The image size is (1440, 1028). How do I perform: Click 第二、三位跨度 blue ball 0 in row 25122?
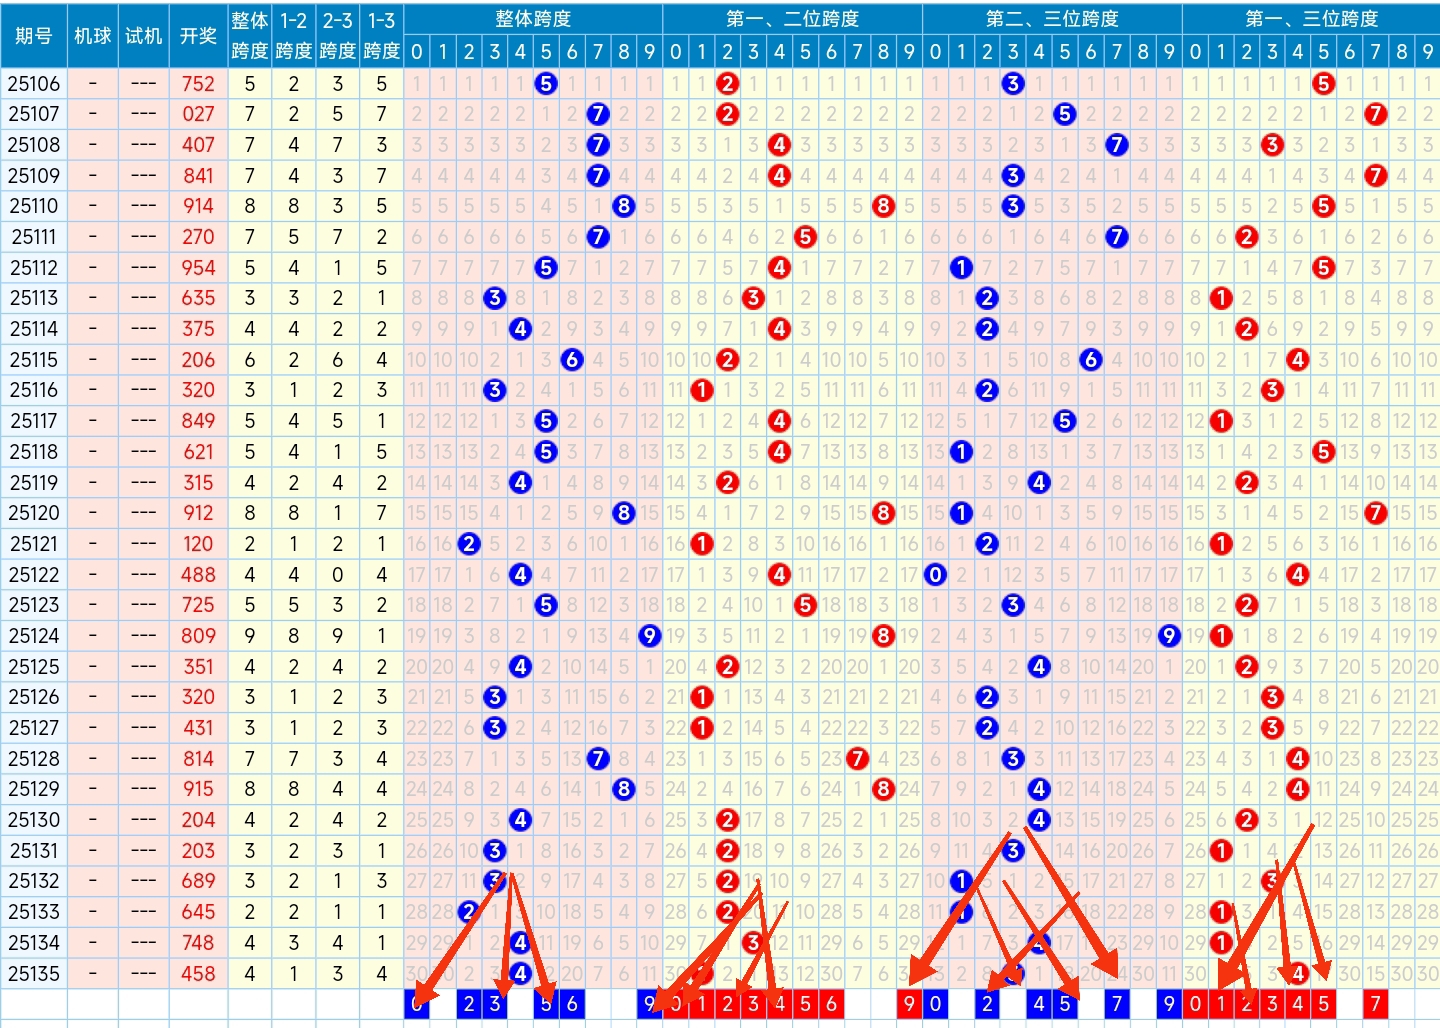[935, 575]
